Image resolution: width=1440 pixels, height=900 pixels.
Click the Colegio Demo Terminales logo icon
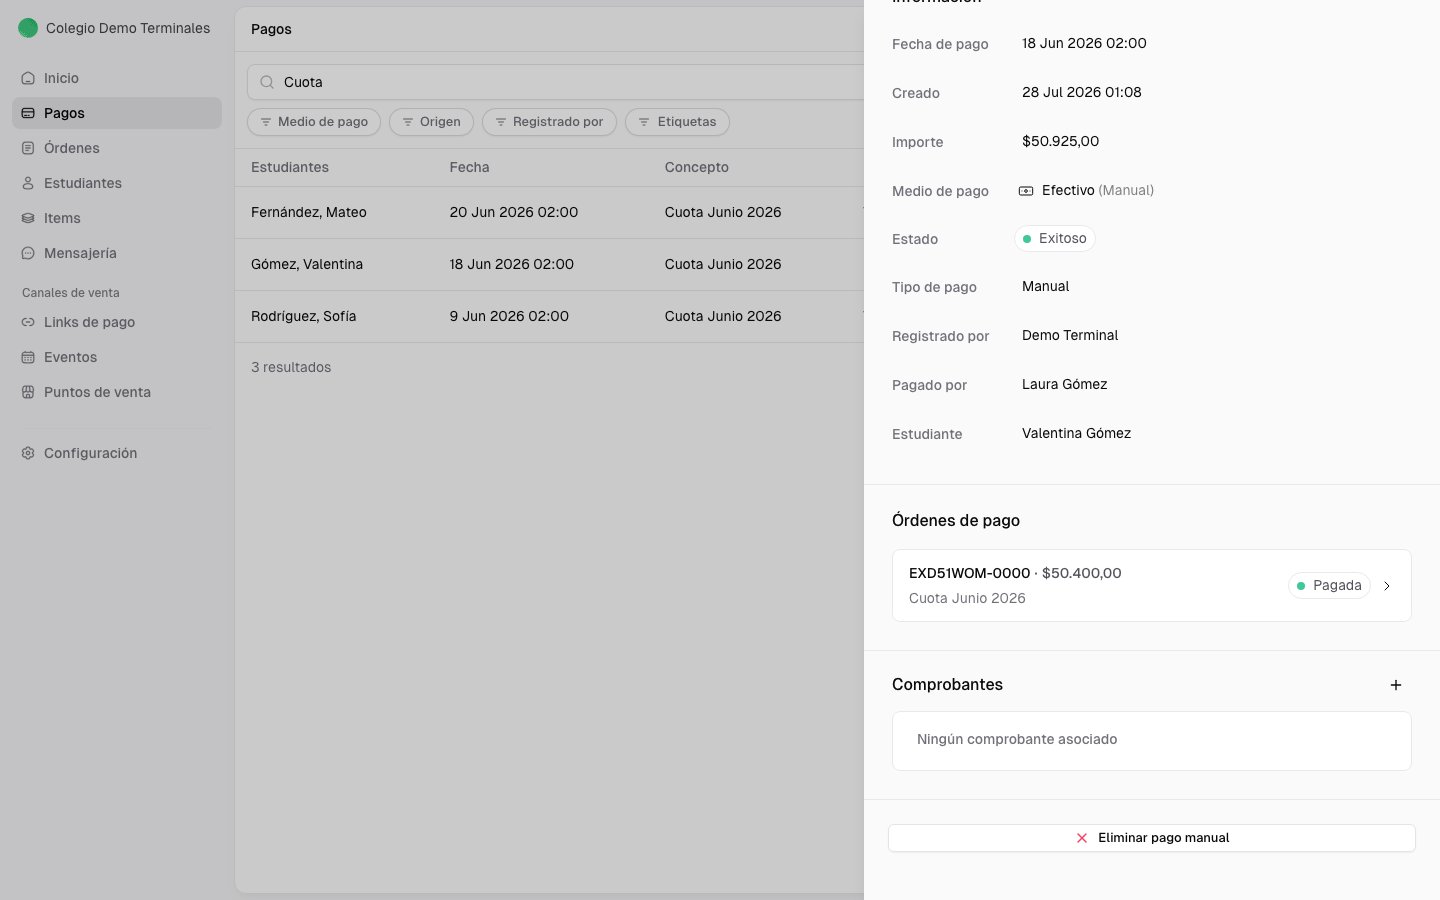pyautogui.click(x=28, y=28)
